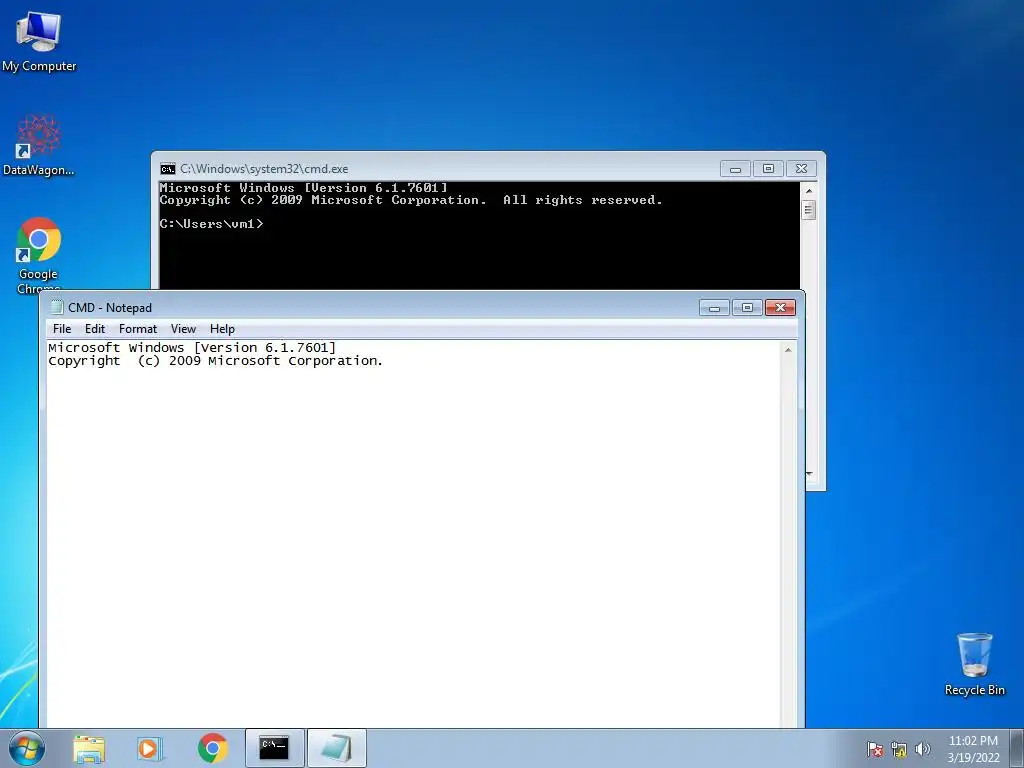Click the Notepad scrollbar up arrow
The width and height of the screenshot is (1024, 768).
[x=788, y=350]
